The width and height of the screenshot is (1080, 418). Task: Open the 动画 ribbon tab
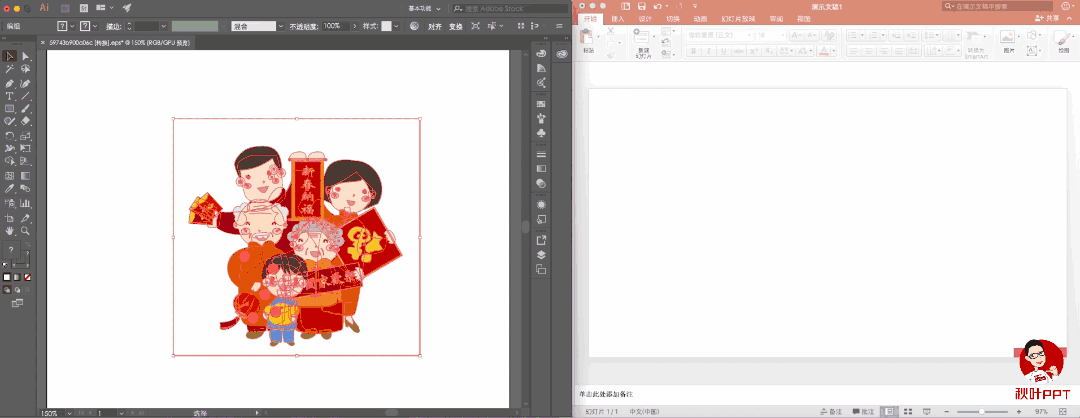(700, 19)
